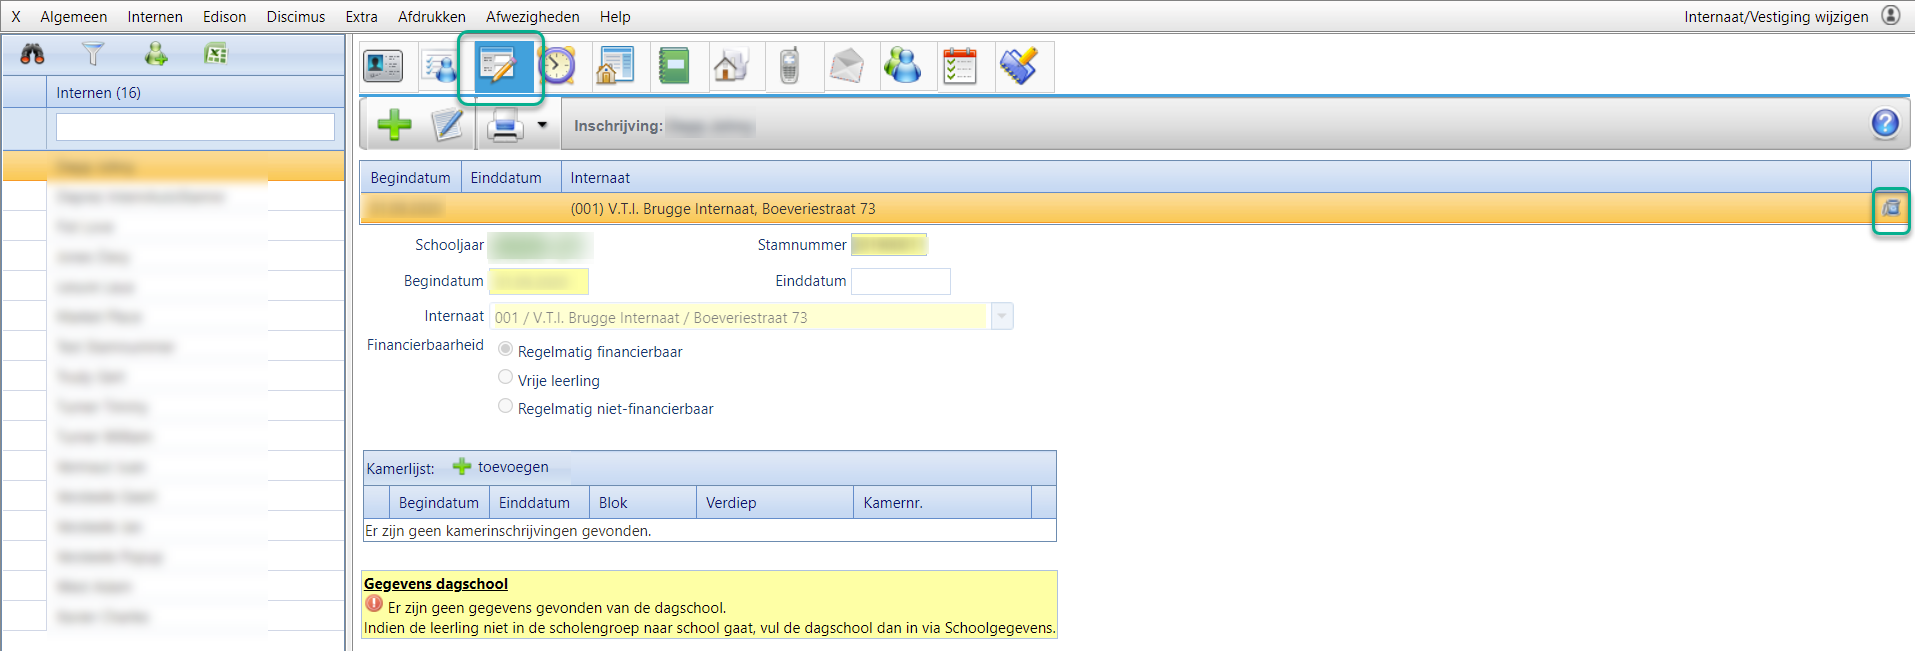Expand the print options dropdown arrow
The height and width of the screenshot is (651, 1915).
543,125
